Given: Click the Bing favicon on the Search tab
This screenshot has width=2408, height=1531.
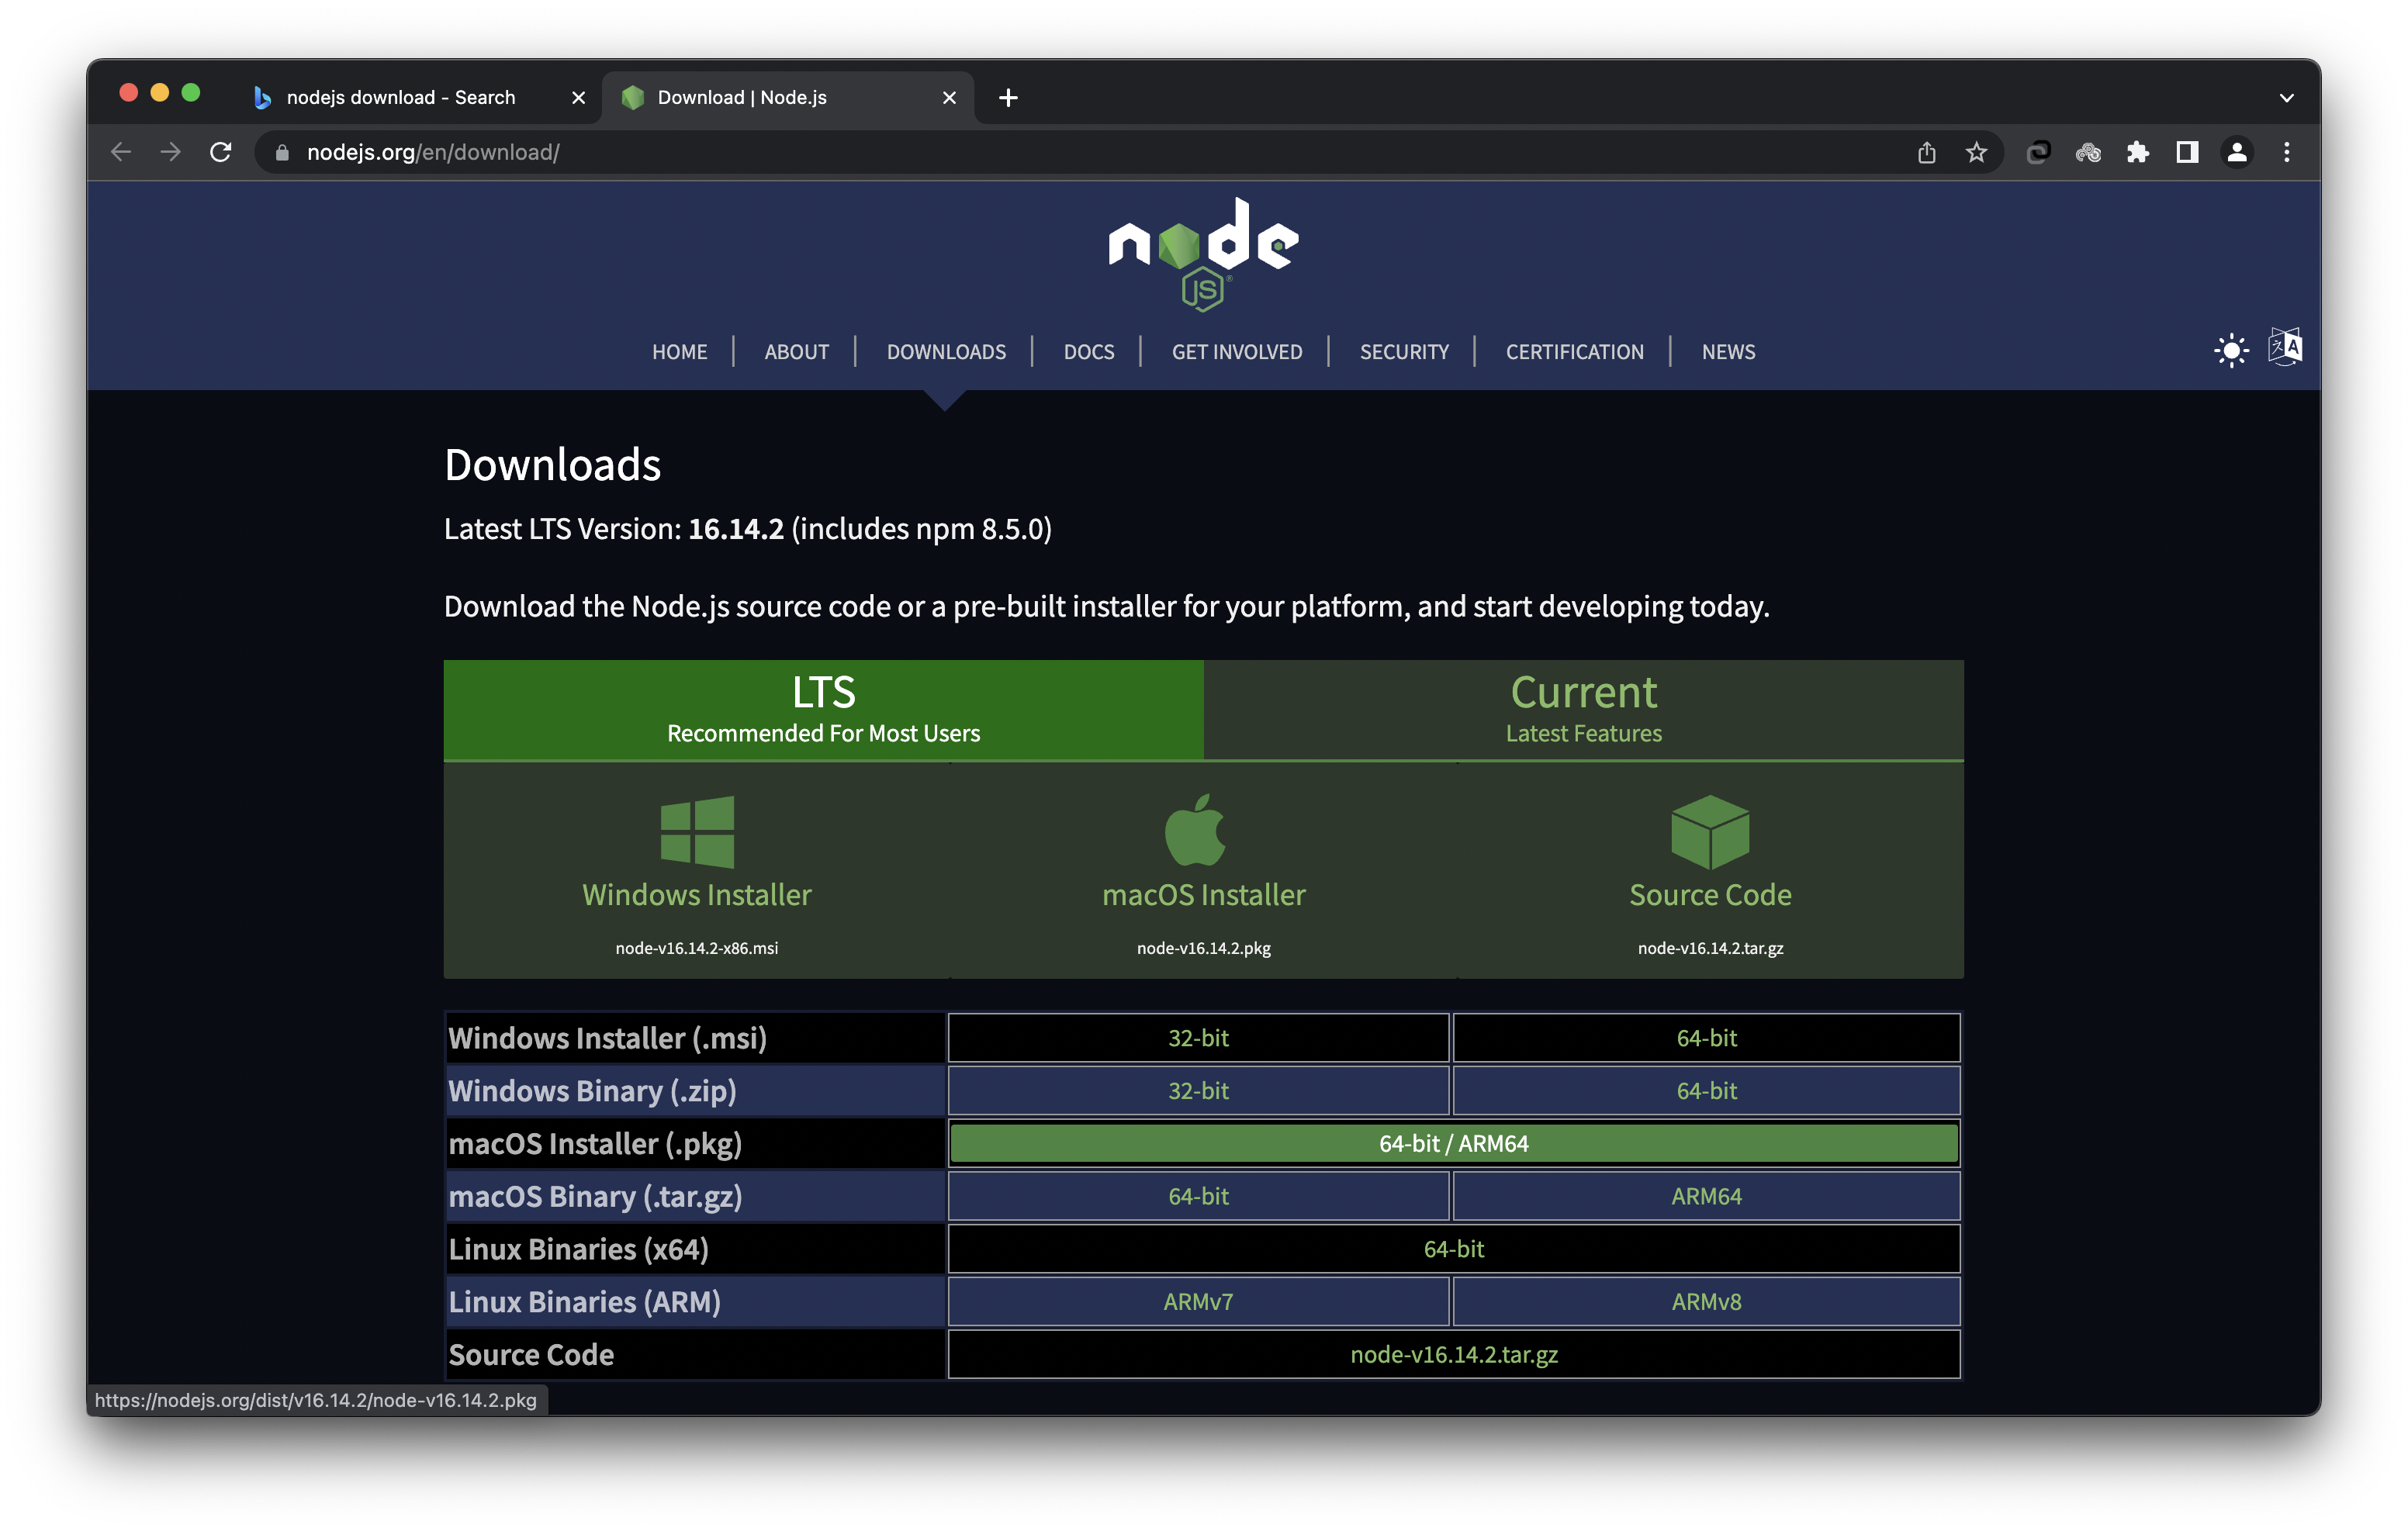Looking at the screenshot, I should coord(262,97).
